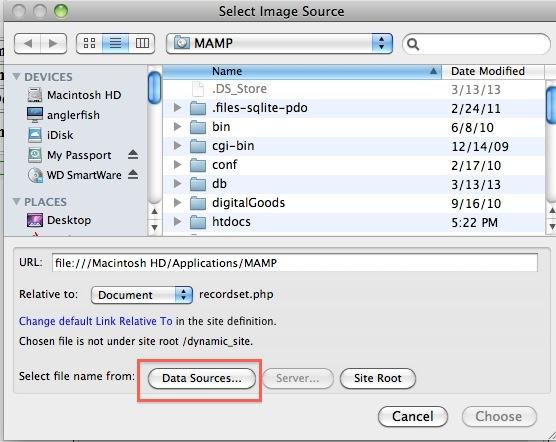Eject the My Passport drive
The height and width of the screenshot is (442, 556).
133,155
